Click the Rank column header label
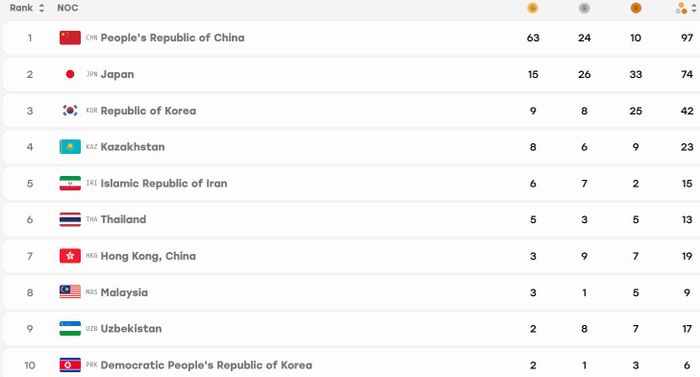 pyautogui.click(x=21, y=8)
